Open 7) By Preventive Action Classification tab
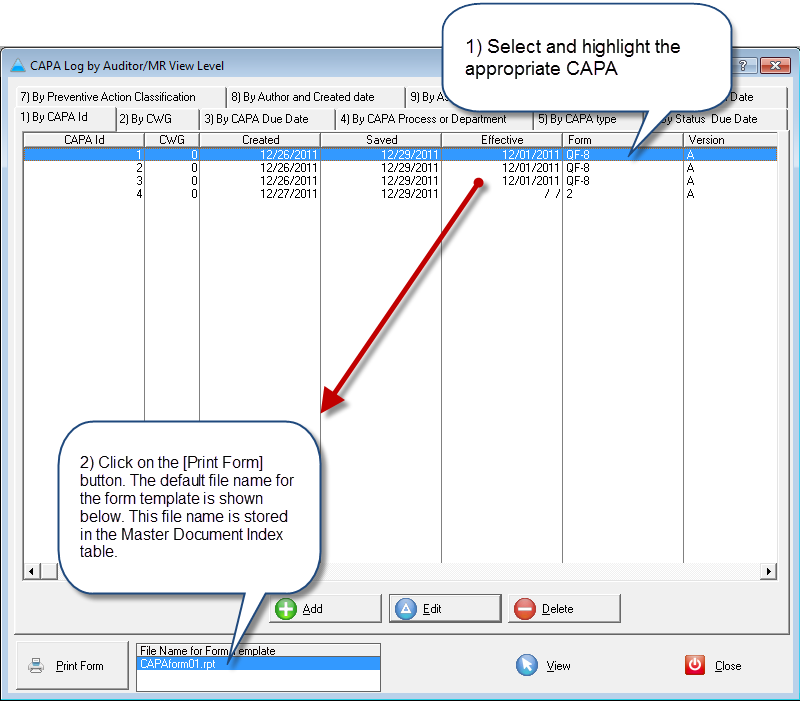This screenshot has height=701, width=800. coord(108,97)
